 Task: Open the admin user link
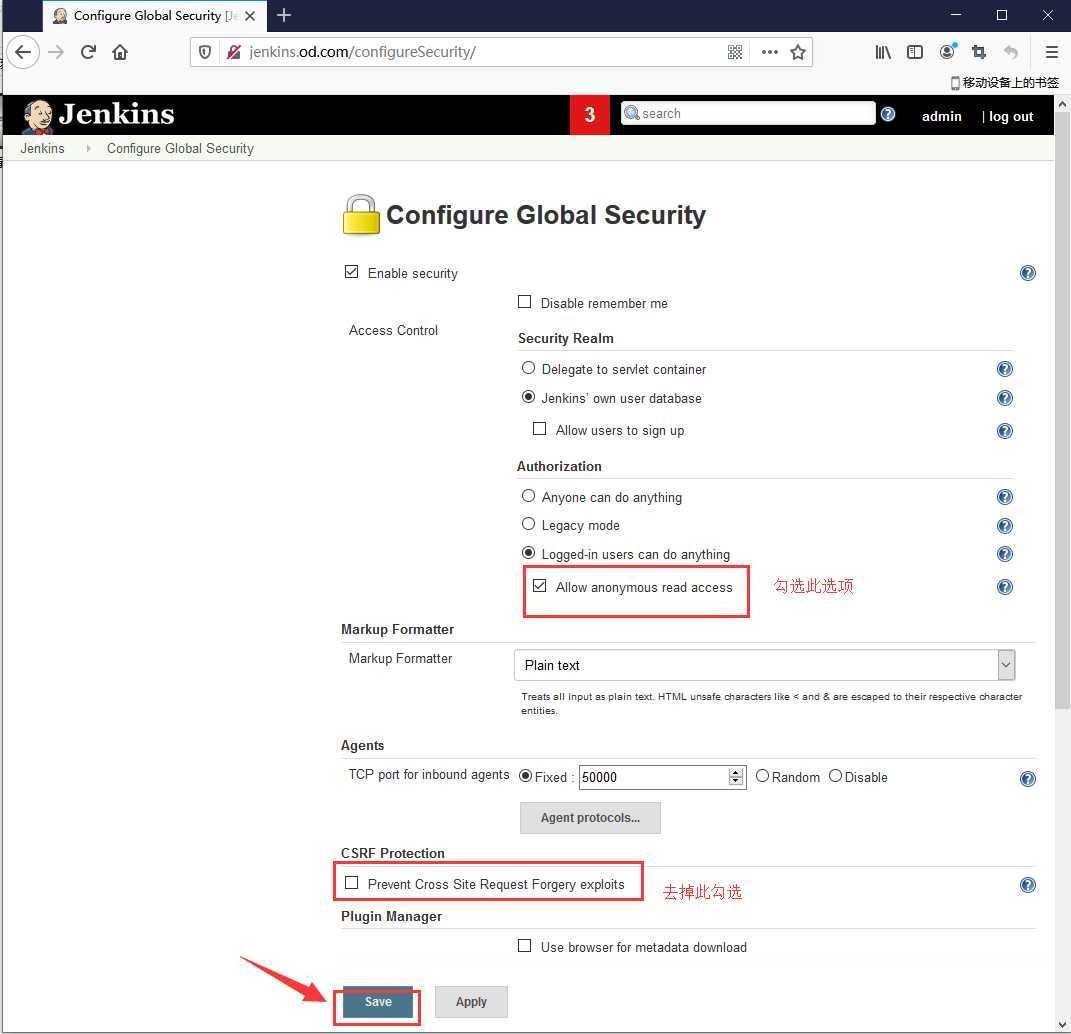(x=941, y=117)
